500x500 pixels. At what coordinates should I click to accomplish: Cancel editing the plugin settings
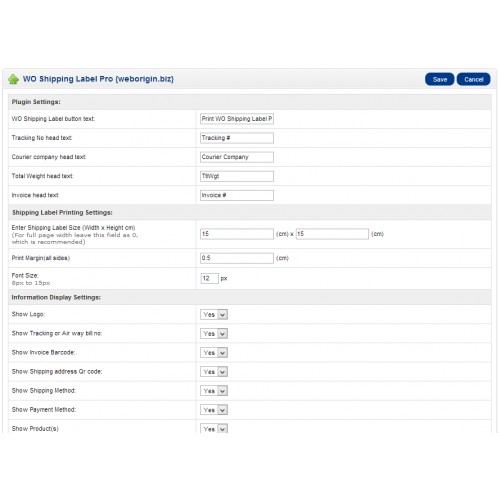tap(473, 79)
